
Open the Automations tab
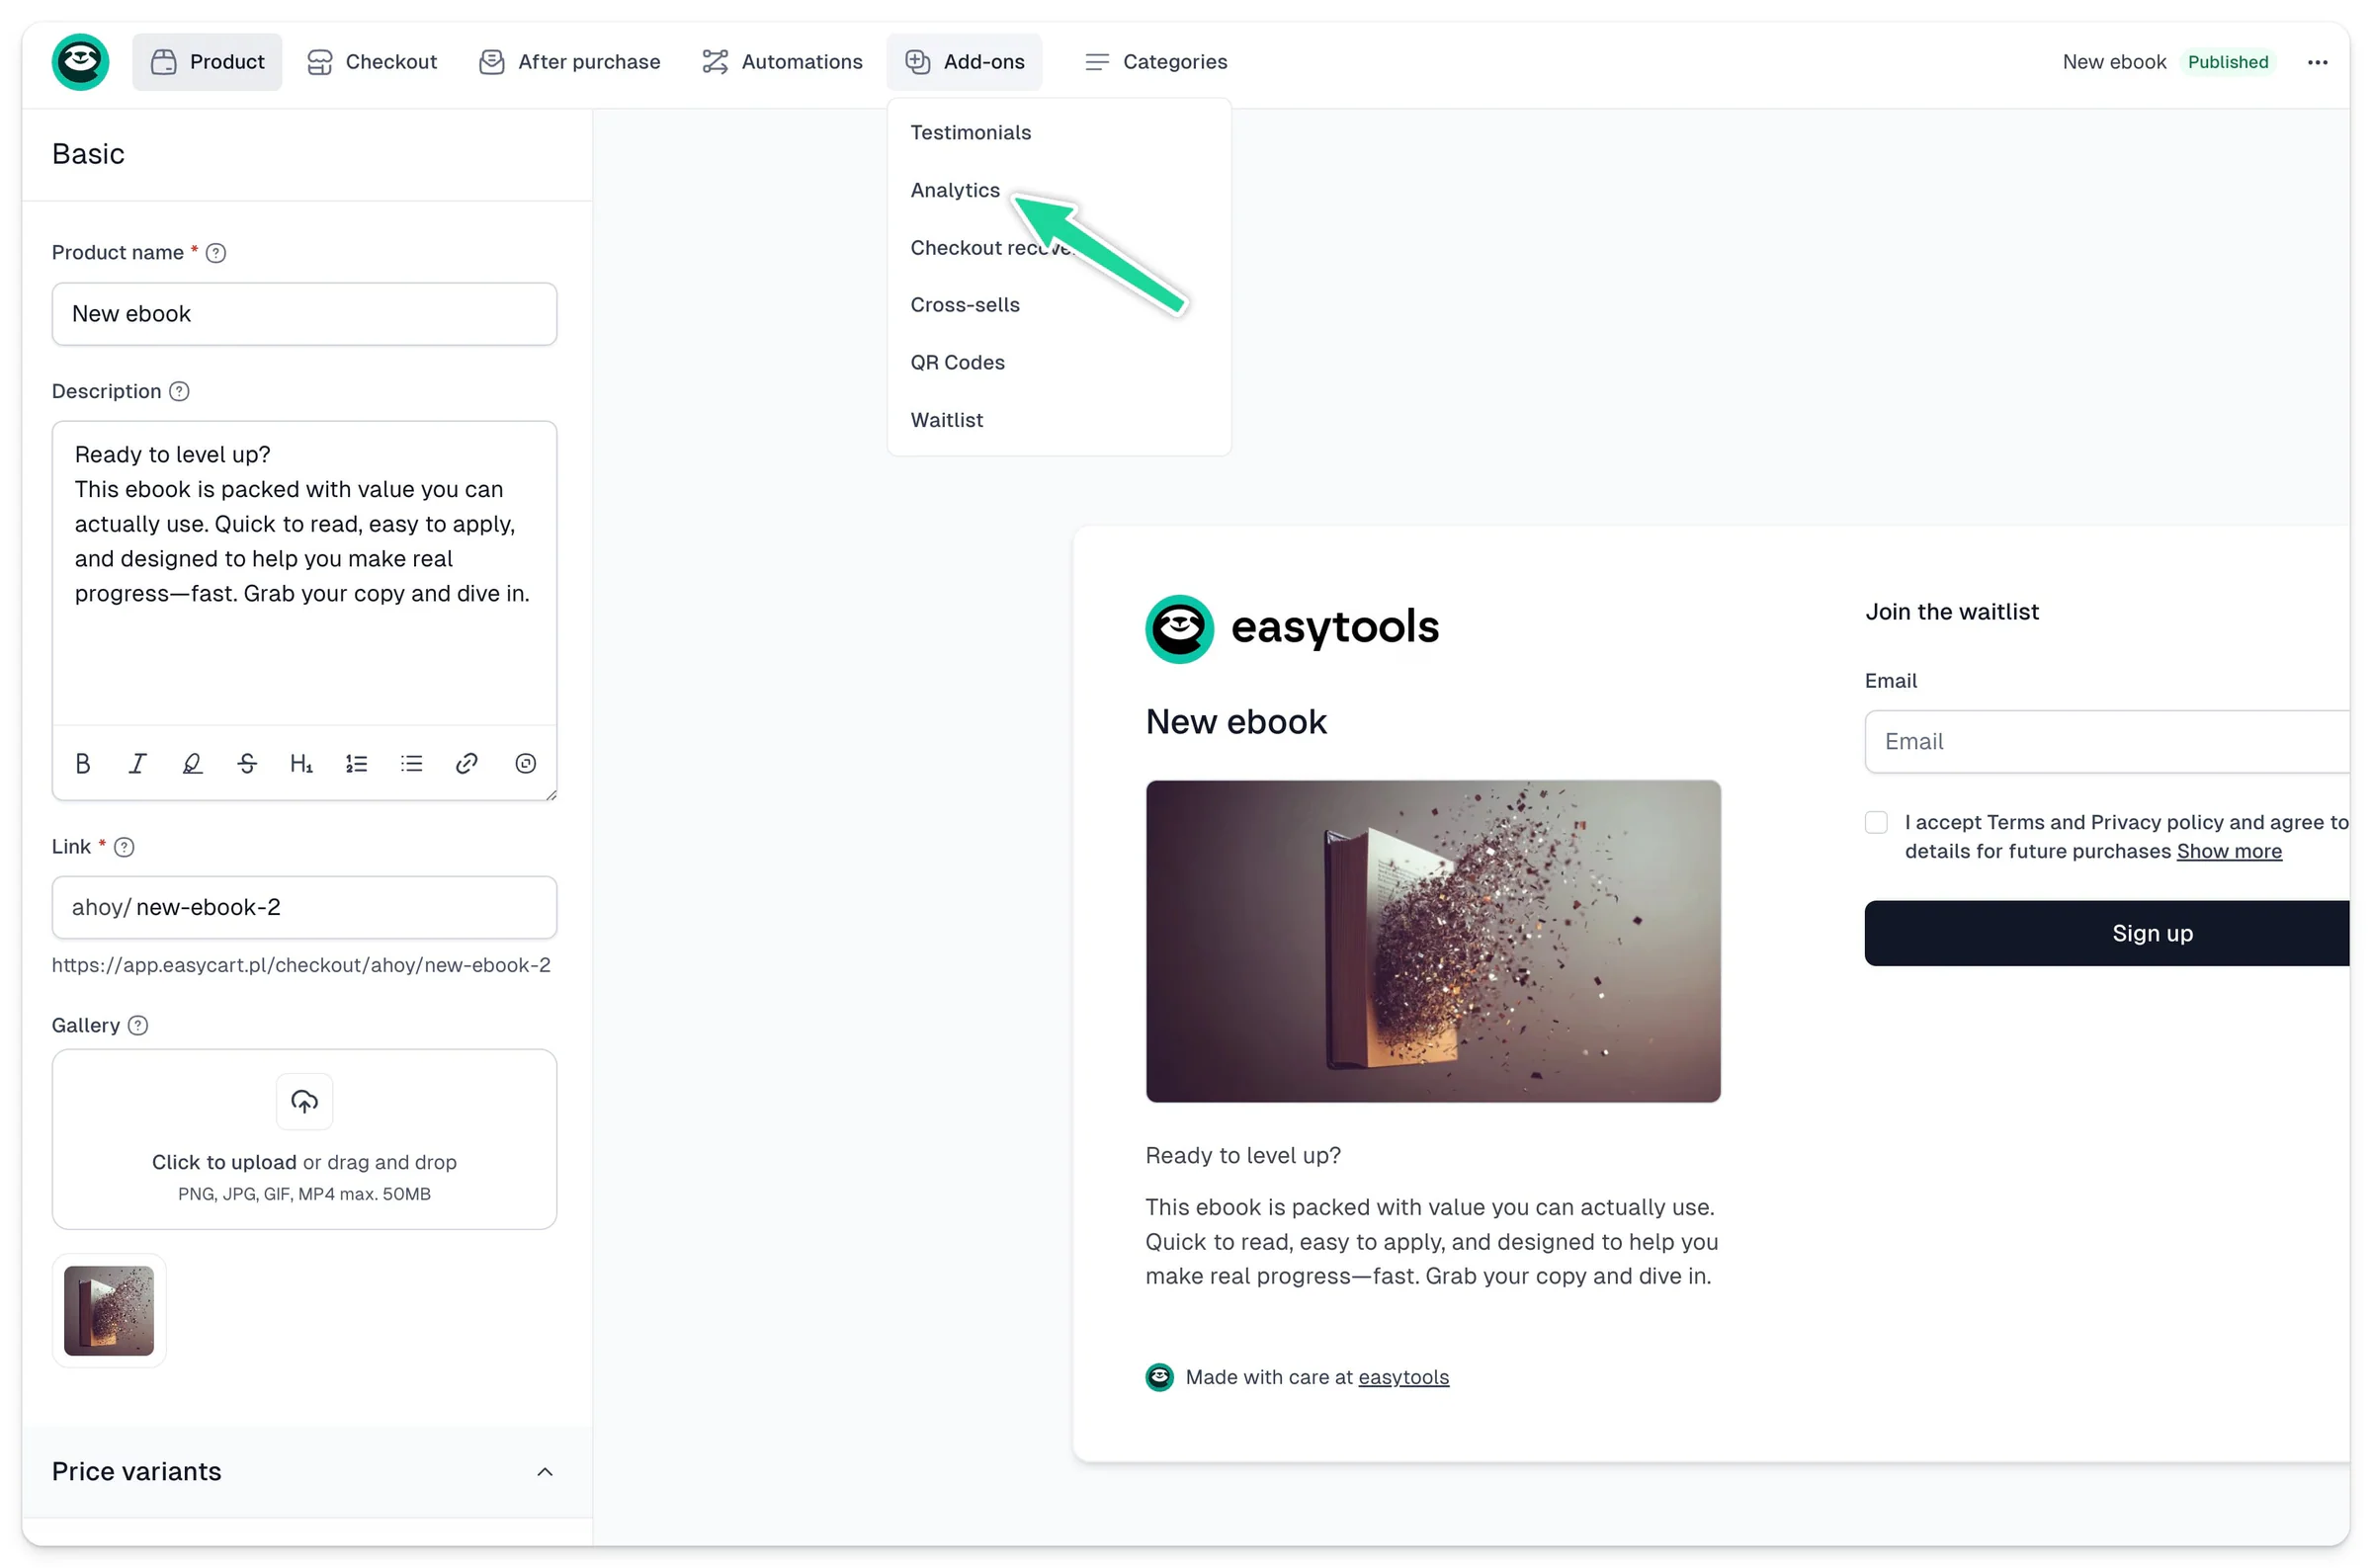[x=782, y=62]
